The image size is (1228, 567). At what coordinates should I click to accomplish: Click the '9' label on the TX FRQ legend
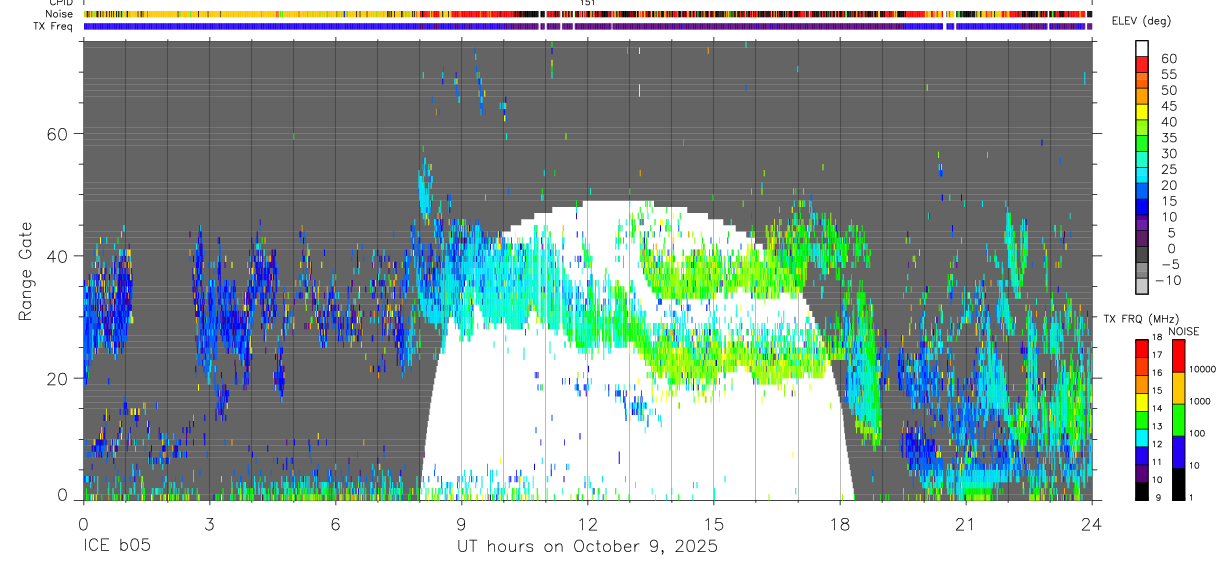click(1157, 498)
